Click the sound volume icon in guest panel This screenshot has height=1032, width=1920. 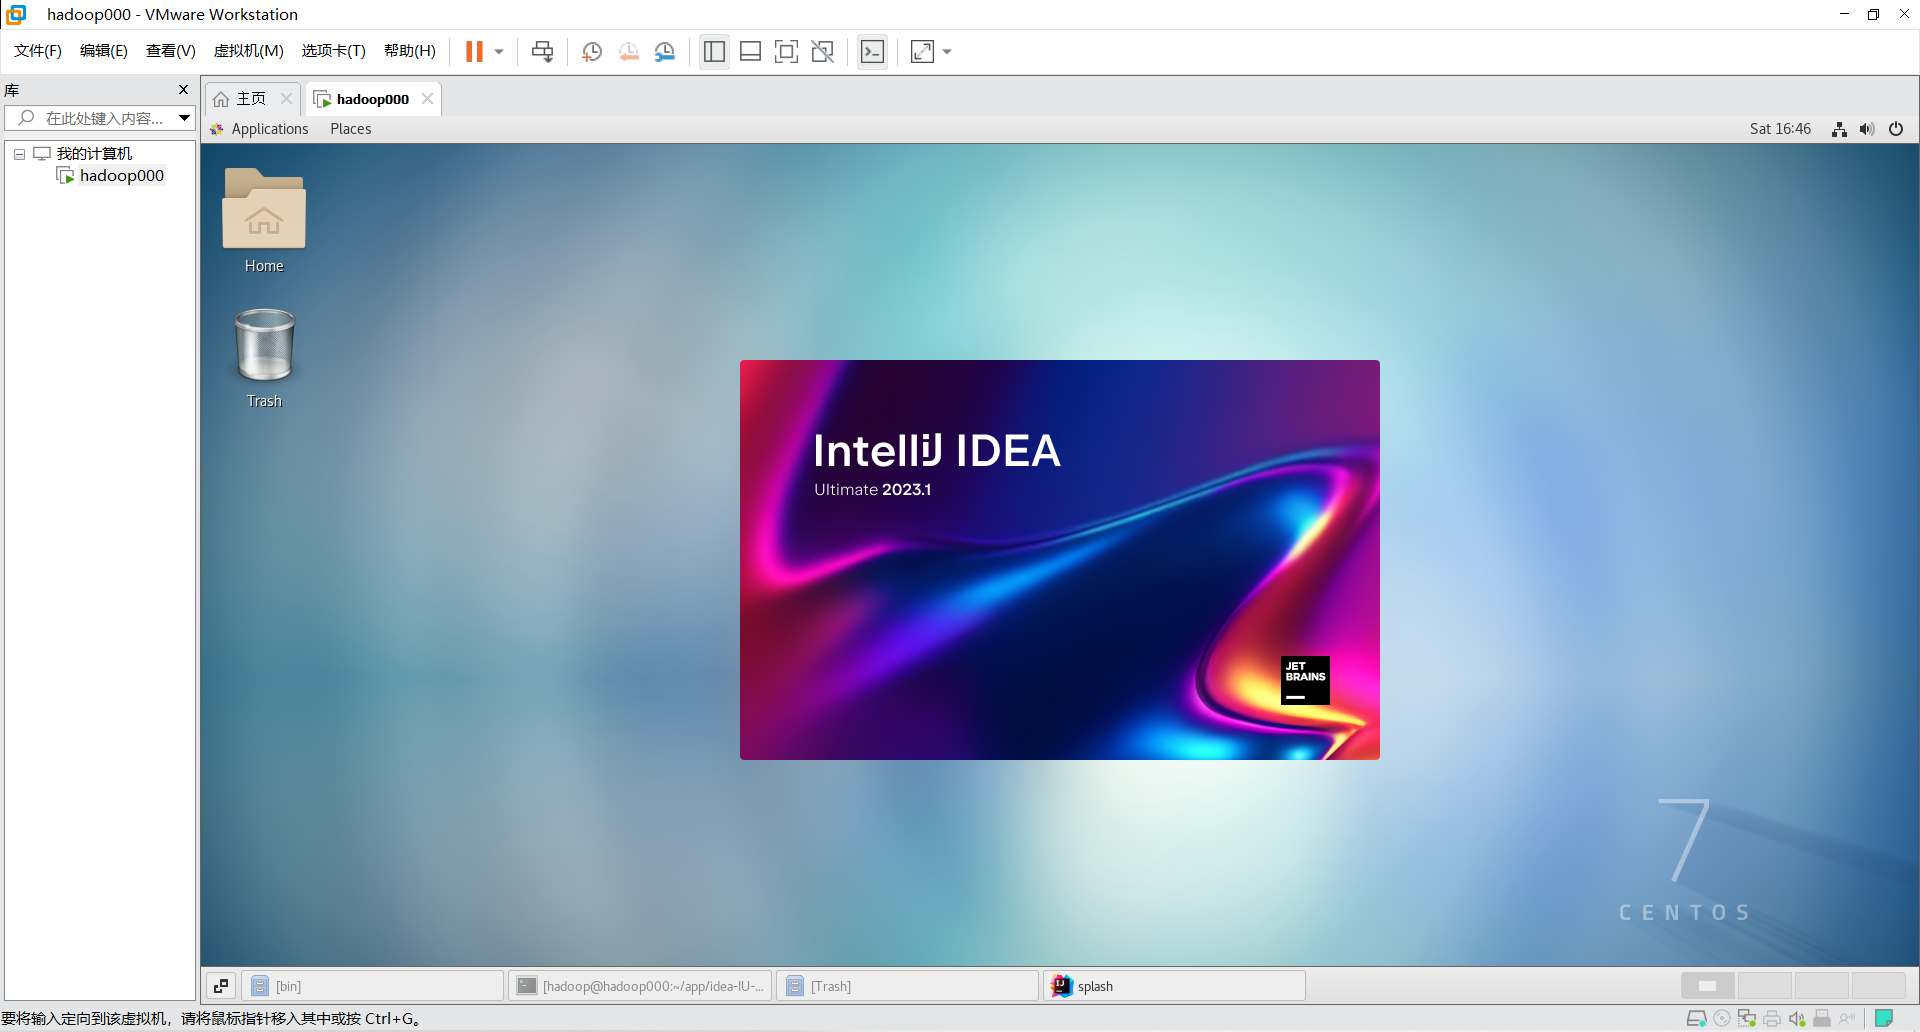tap(1867, 128)
